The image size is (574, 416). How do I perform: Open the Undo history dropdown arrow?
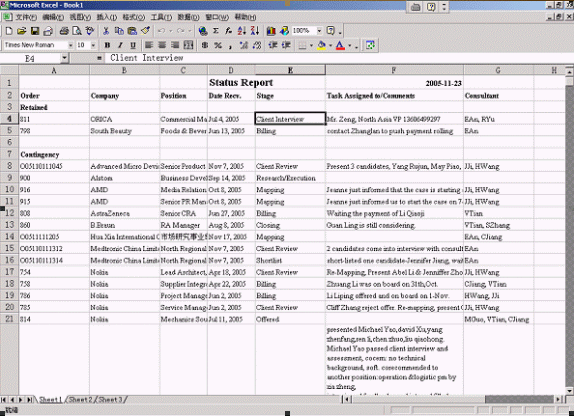pyautogui.click(x=170, y=31)
